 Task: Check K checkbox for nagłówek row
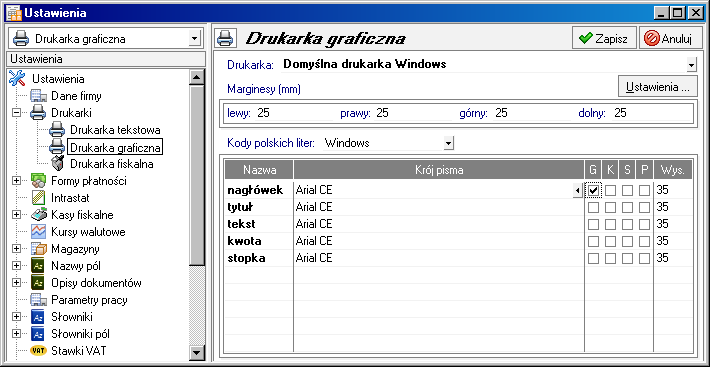(x=610, y=190)
